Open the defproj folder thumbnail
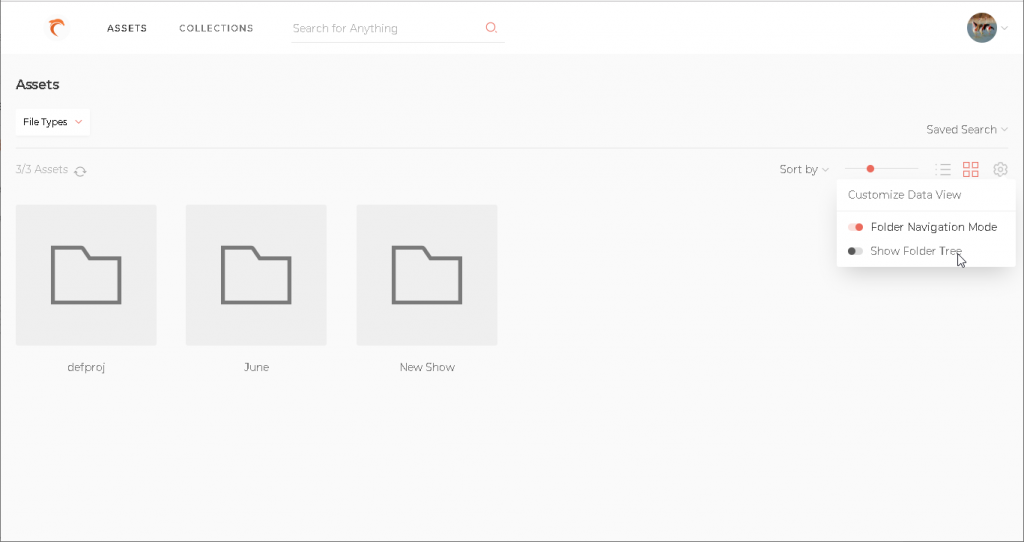The image size is (1024, 542). tap(86, 275)
